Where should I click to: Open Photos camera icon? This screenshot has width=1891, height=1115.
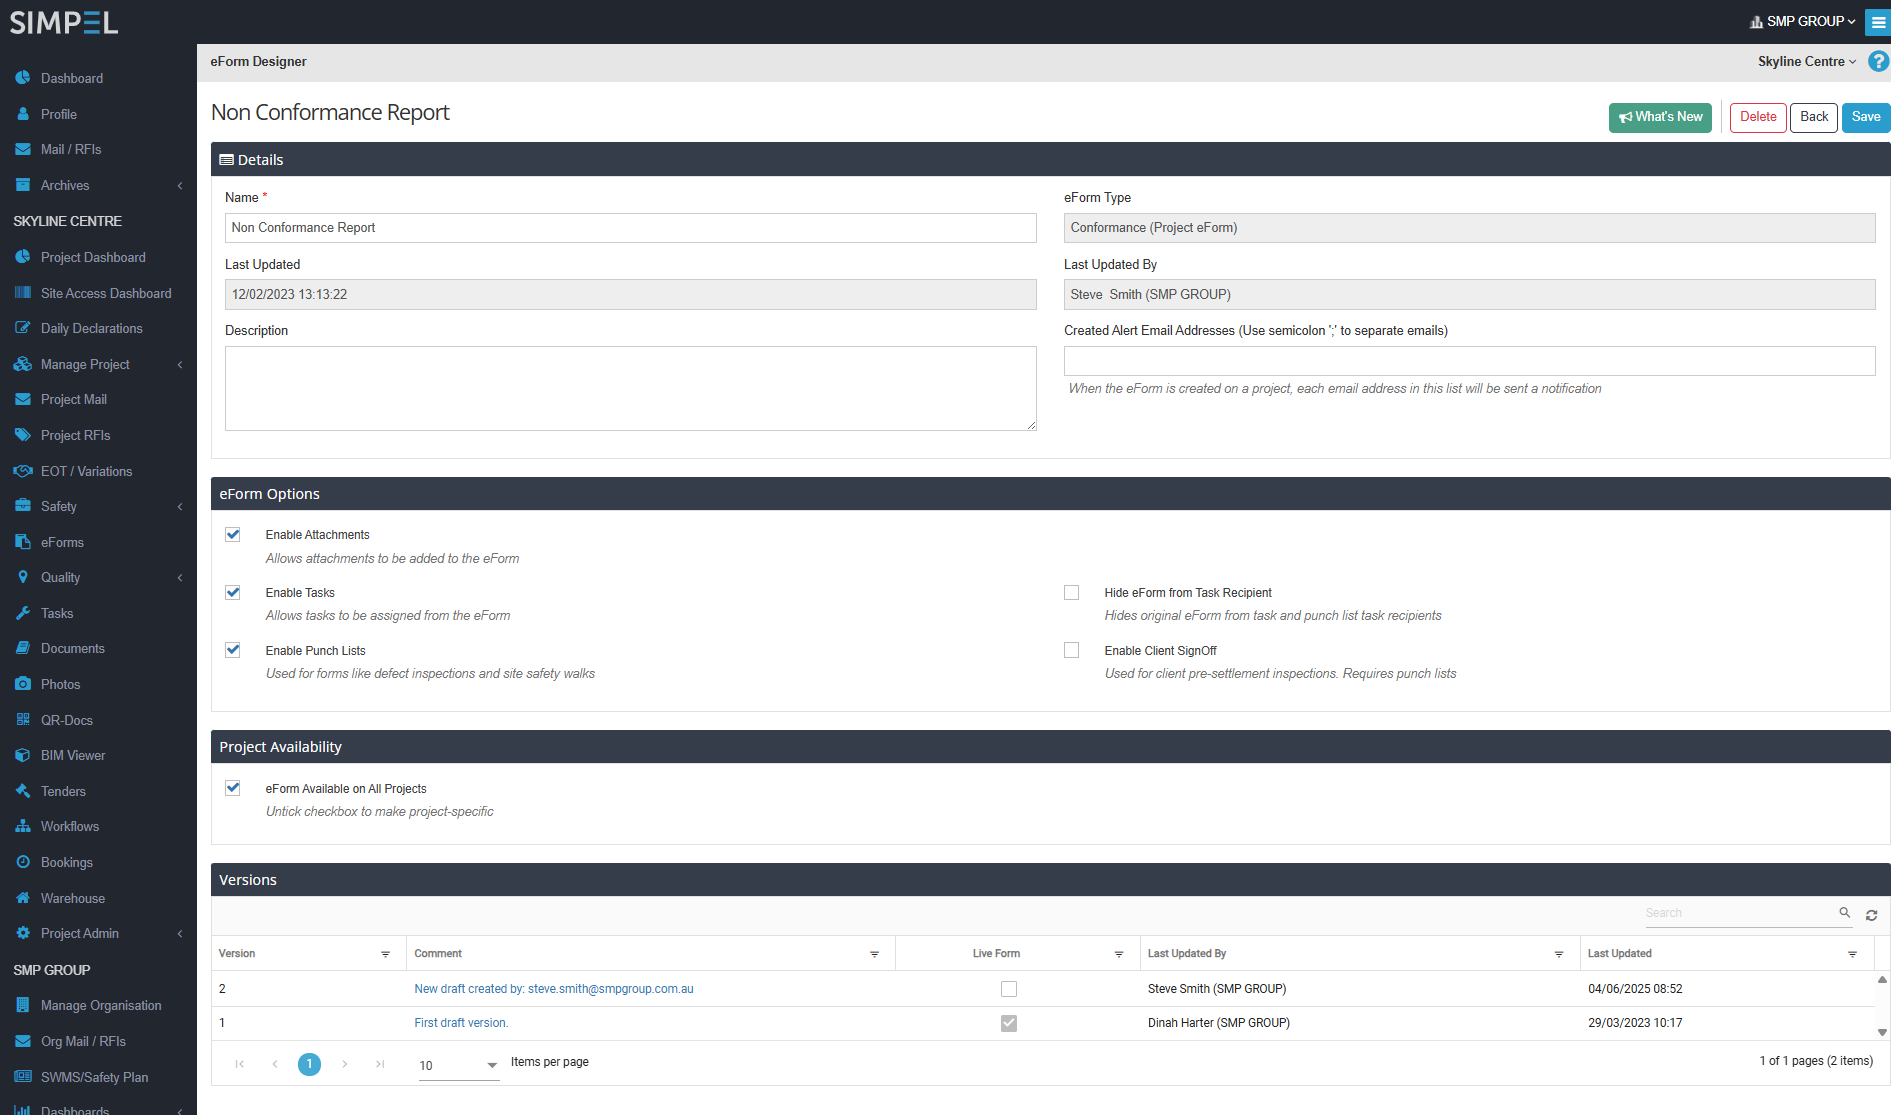tap(23, 684)
